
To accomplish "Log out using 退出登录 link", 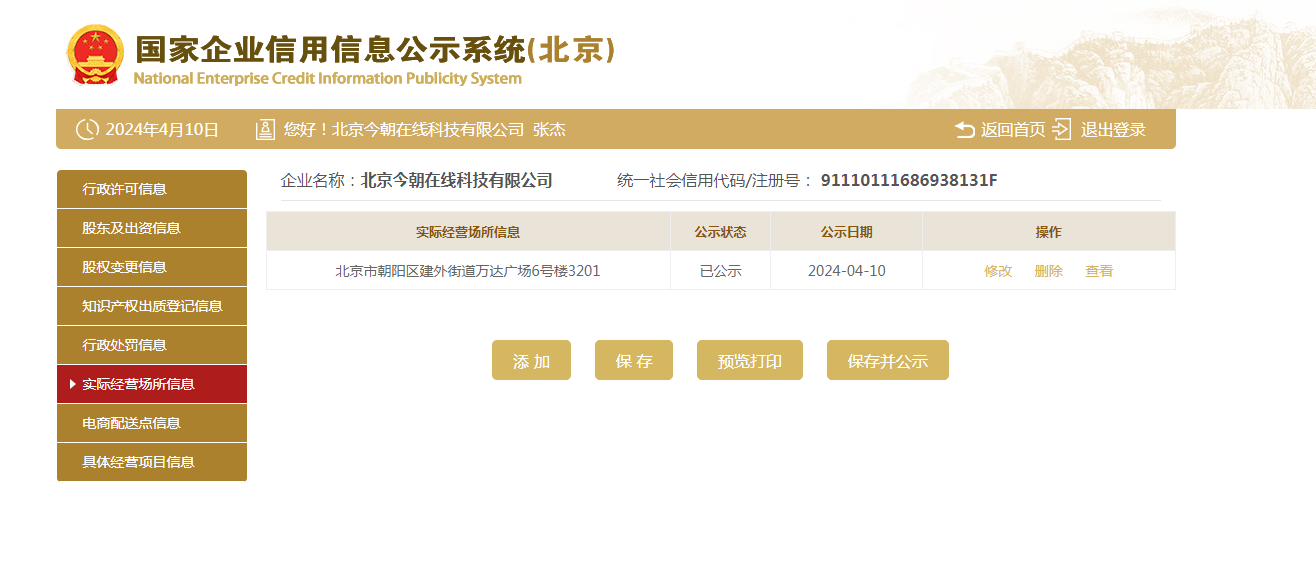I will [x=1113, y=129].
